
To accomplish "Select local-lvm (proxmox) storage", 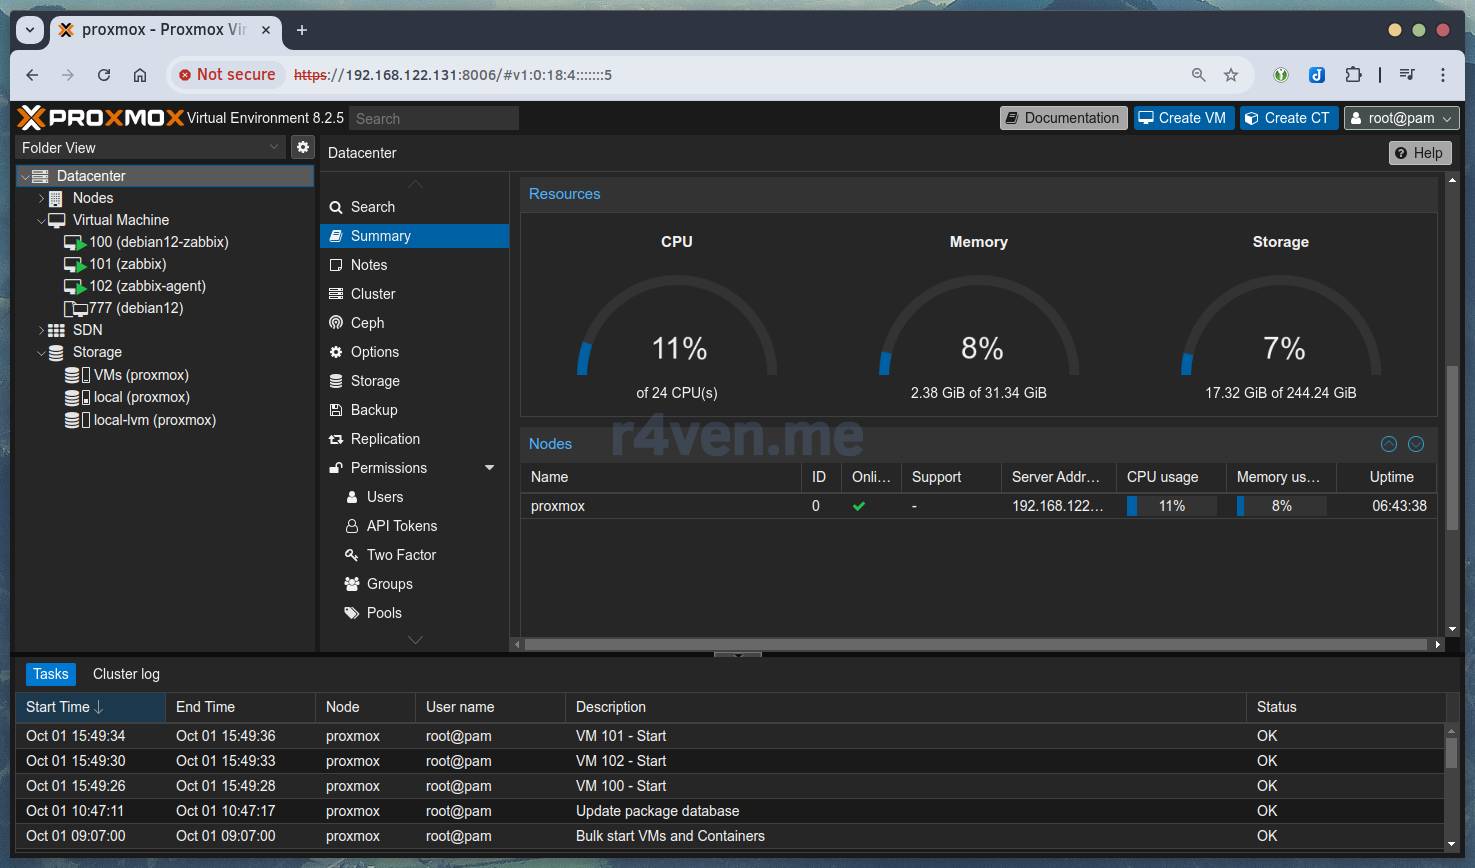I will click(154, 420).
